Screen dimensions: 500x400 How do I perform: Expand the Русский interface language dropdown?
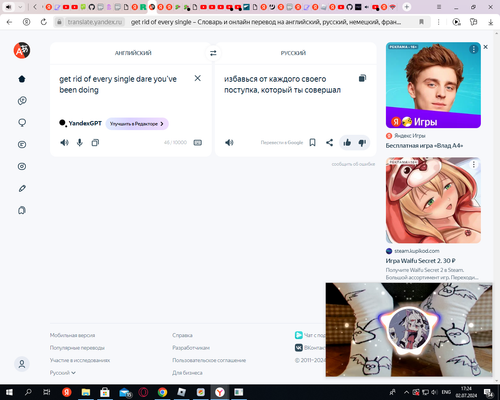click(x=63, y=373)
